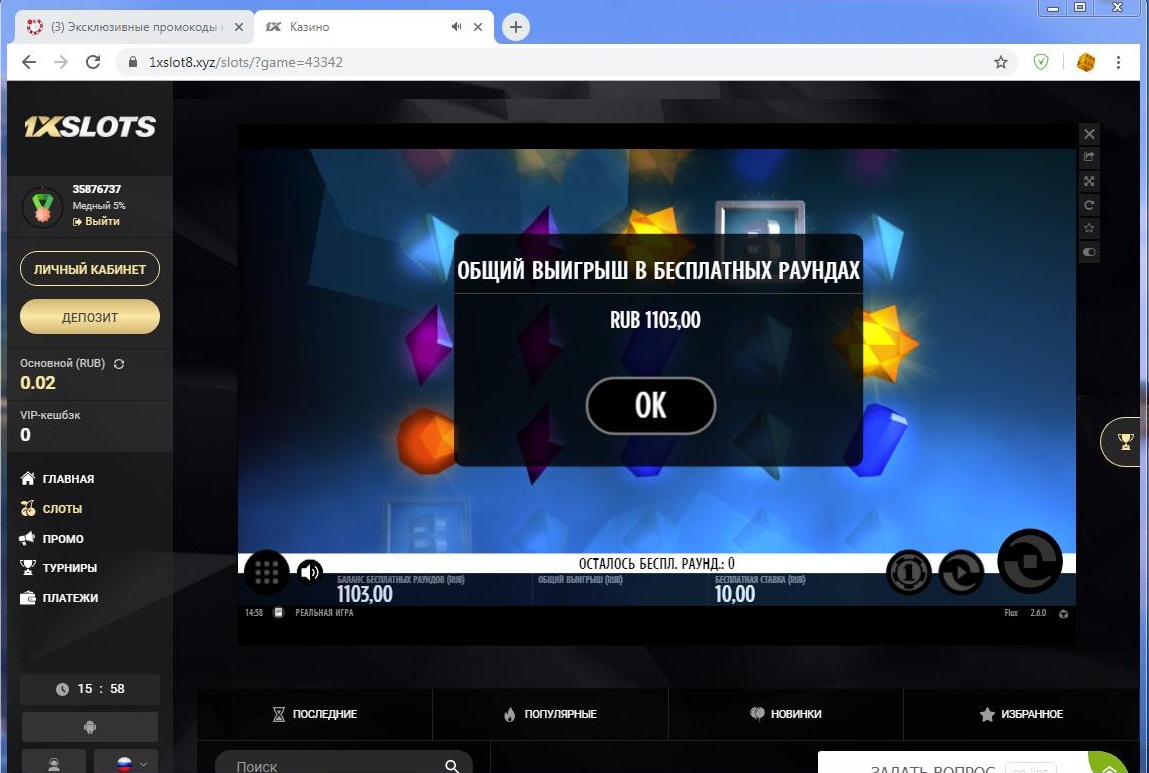Click the user profile icon button
This screenshot has width=1149, height=773.
click(x=53, y=763)
